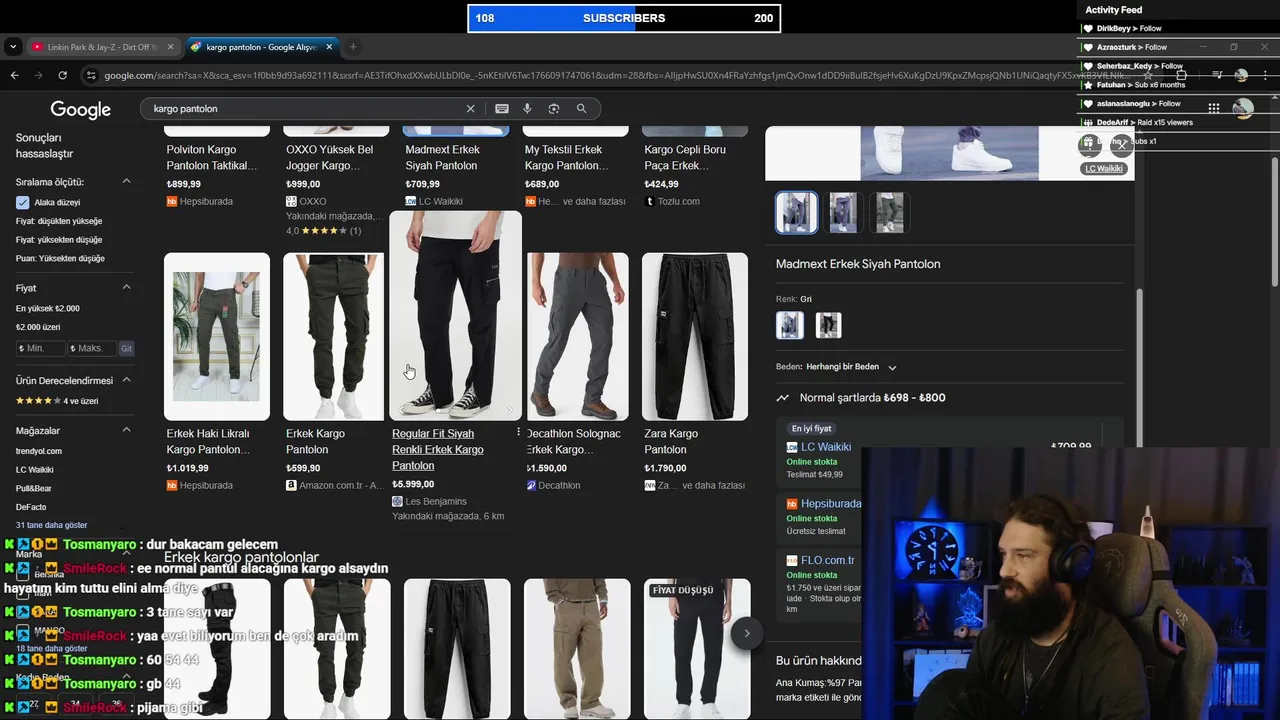Image resolution: width=1280 pixels, height=720 pixels.
Task: Open media controls icon in Chrome toolbar
Action: pos(1217,75)
